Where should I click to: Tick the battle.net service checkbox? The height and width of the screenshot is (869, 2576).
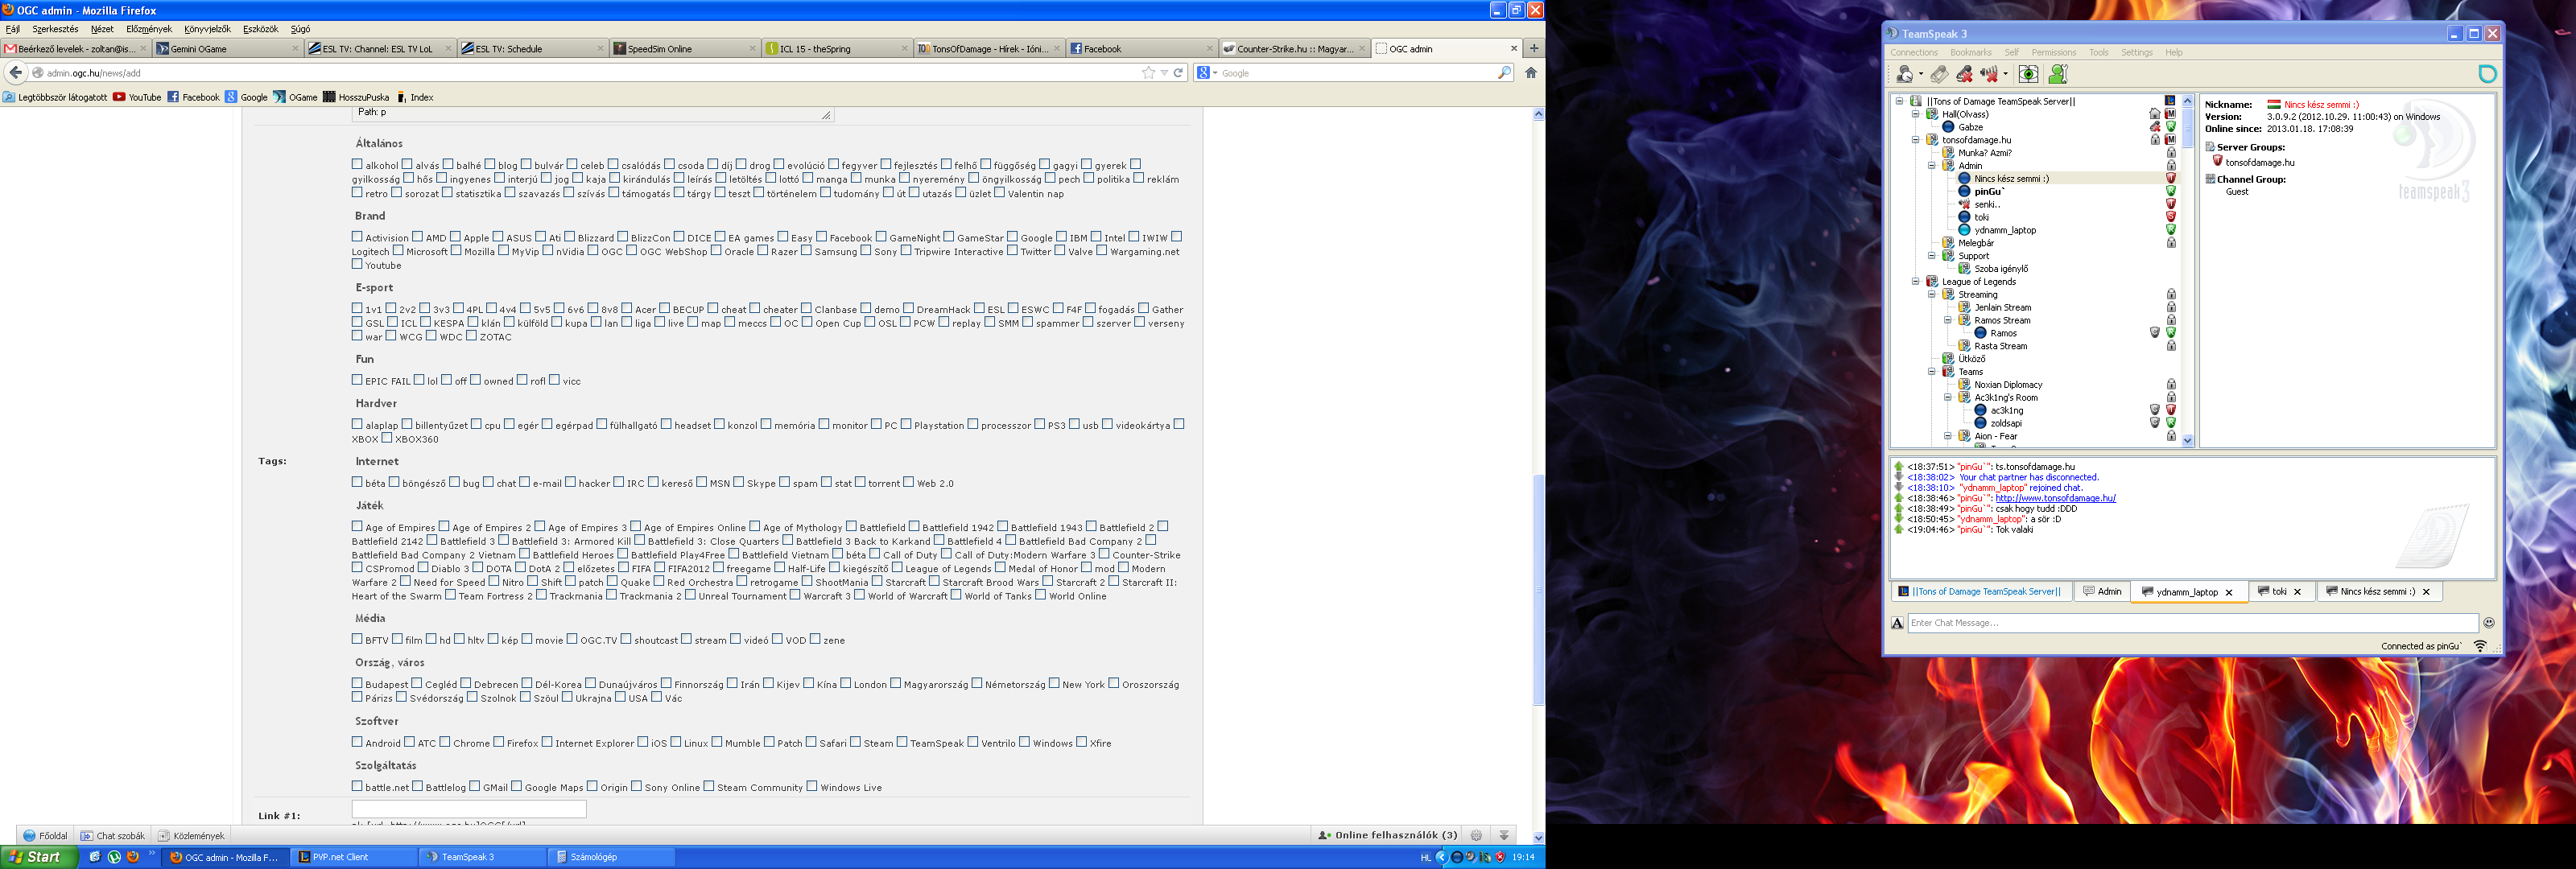pos(357,786)
